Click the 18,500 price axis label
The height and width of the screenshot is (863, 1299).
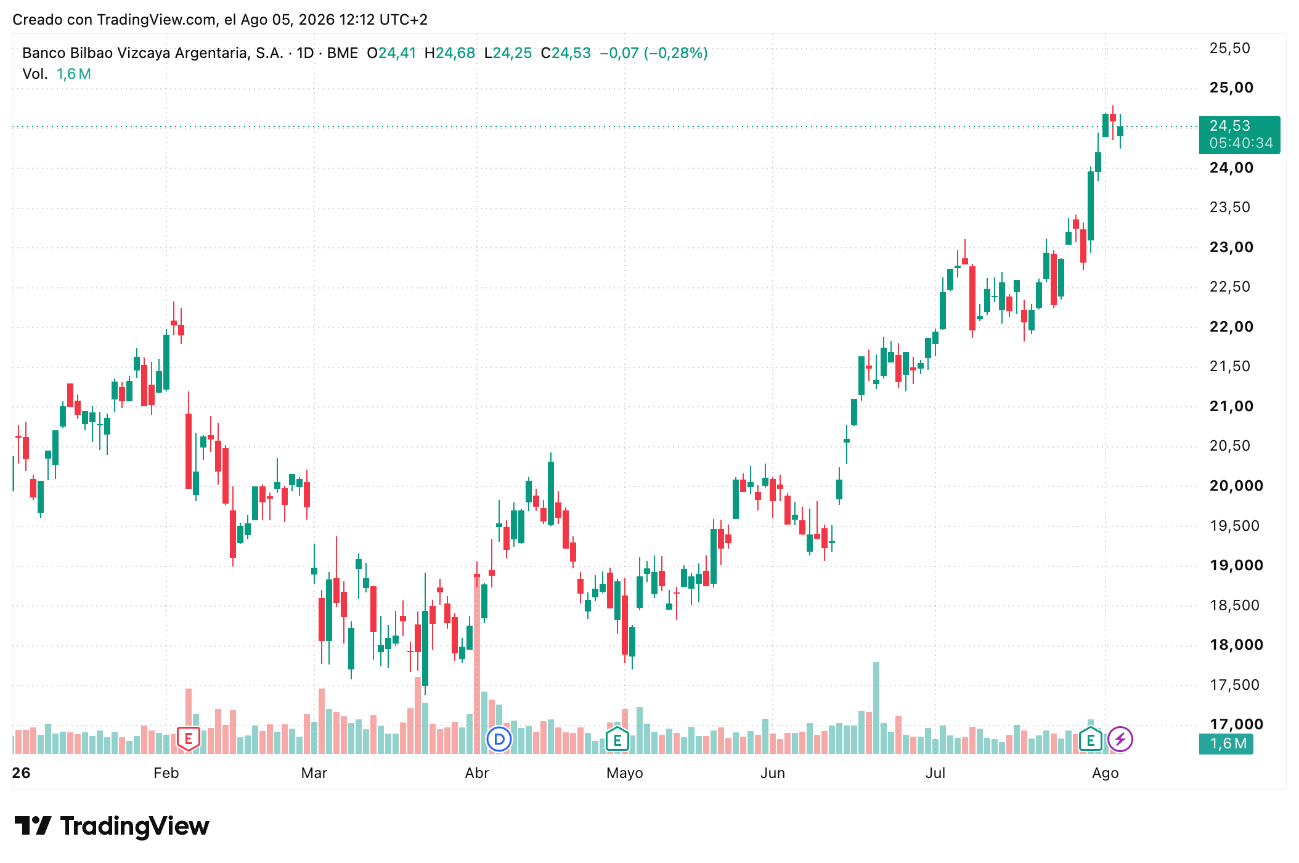[x=1235, y=605]
